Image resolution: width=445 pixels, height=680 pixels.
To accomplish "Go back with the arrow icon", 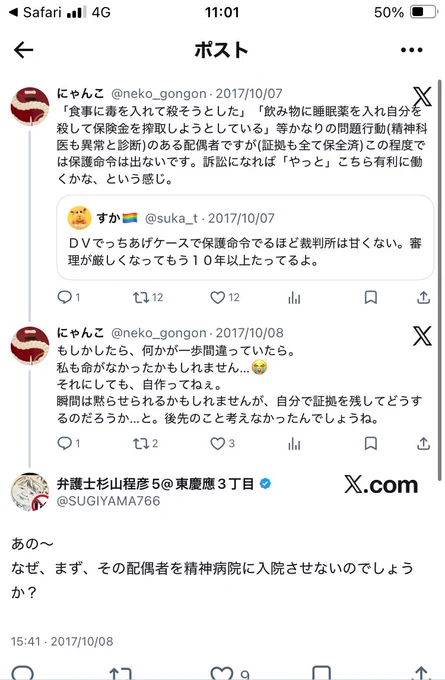I will [23, 50].
